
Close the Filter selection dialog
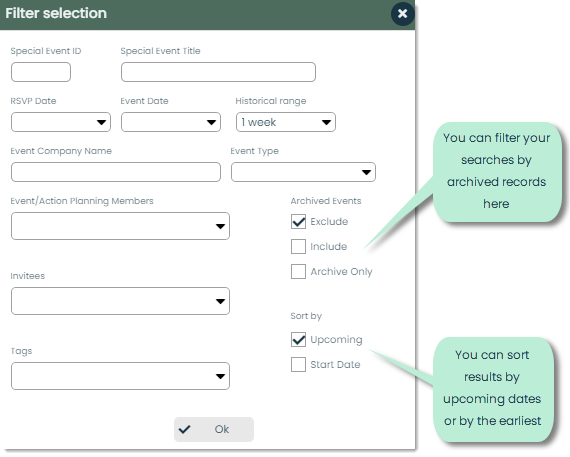(x=402, y=14)
